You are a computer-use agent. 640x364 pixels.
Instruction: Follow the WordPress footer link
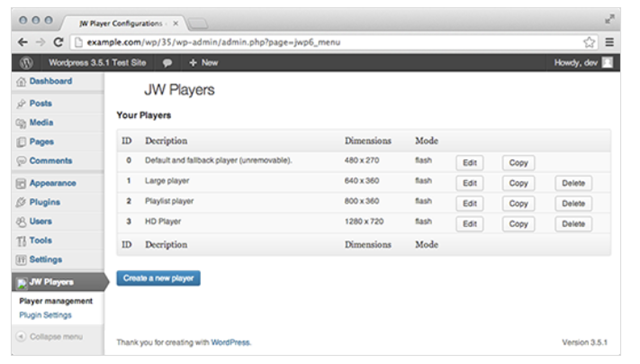[230, 342]
